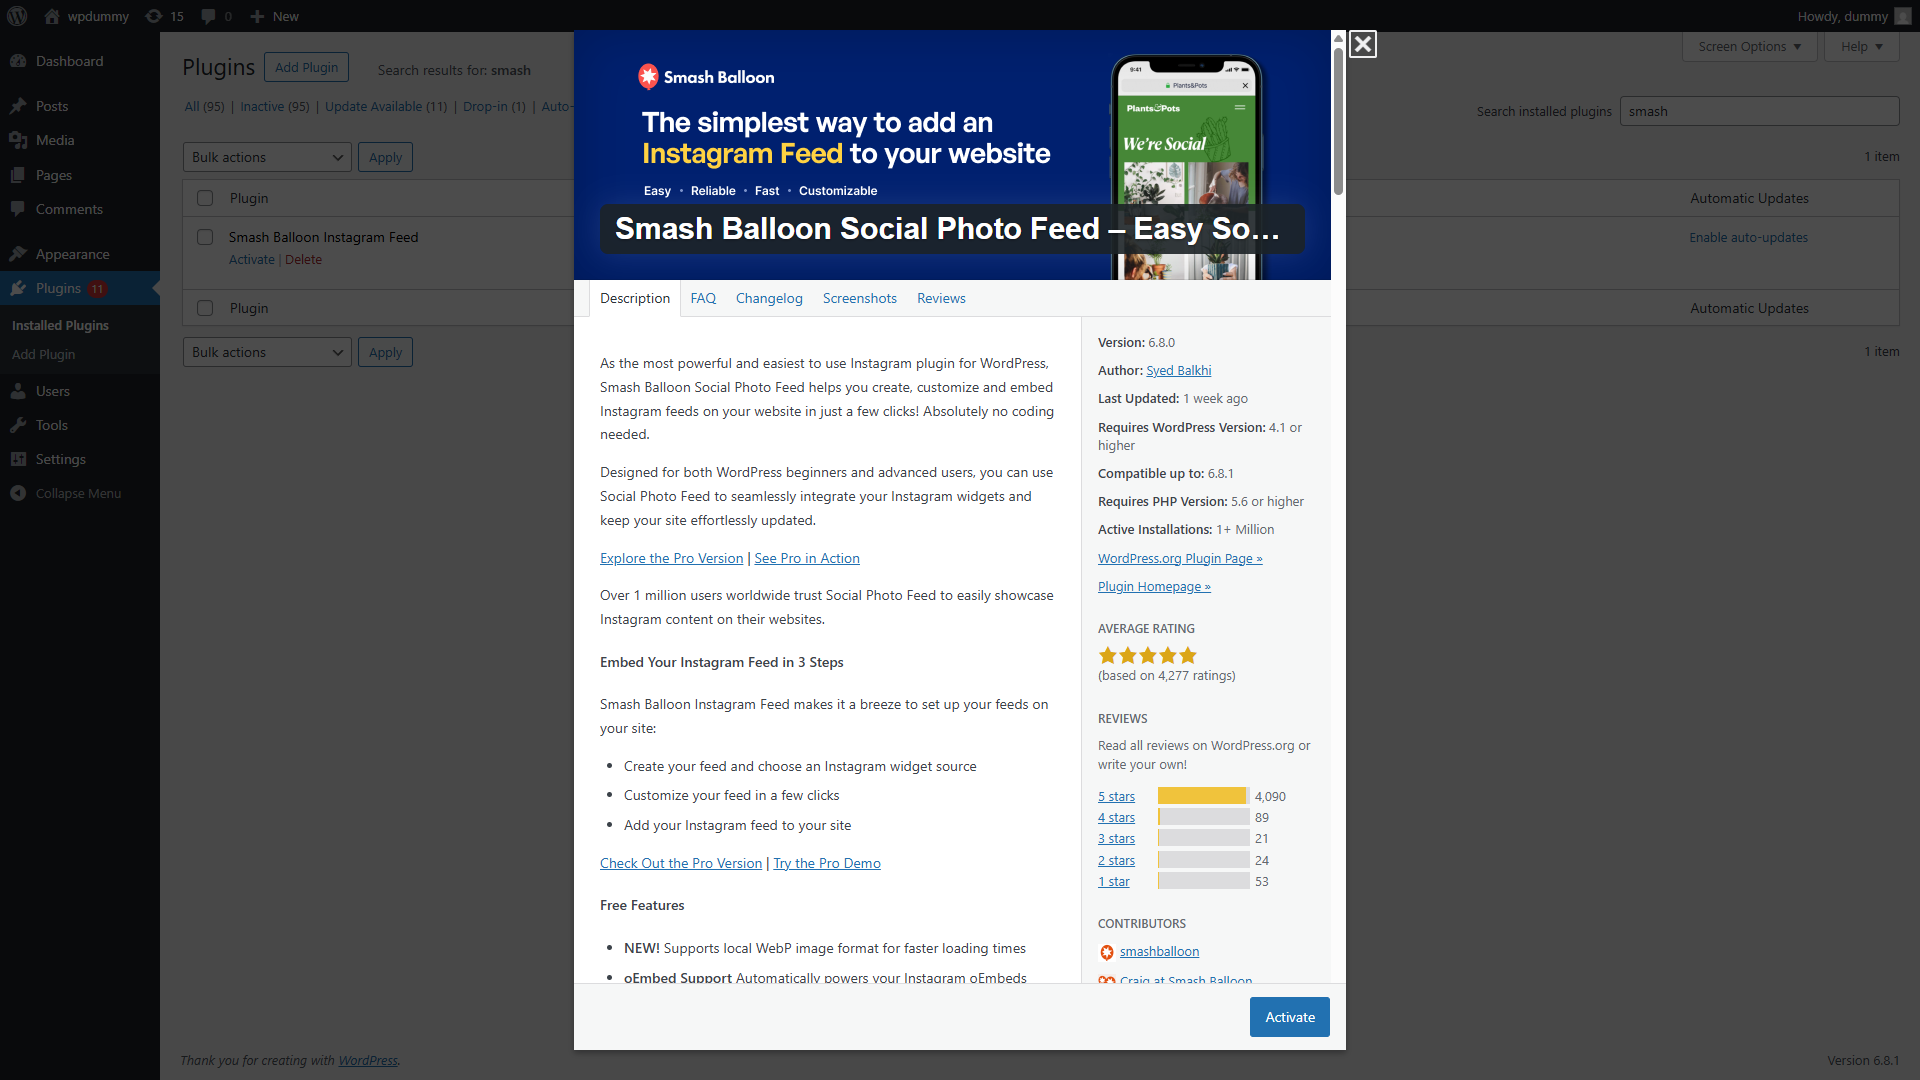This screenshot has width=1920, height=1080.
Task: Tick the select-all checkbox in table footer
Action: click(x=205, y=308)
